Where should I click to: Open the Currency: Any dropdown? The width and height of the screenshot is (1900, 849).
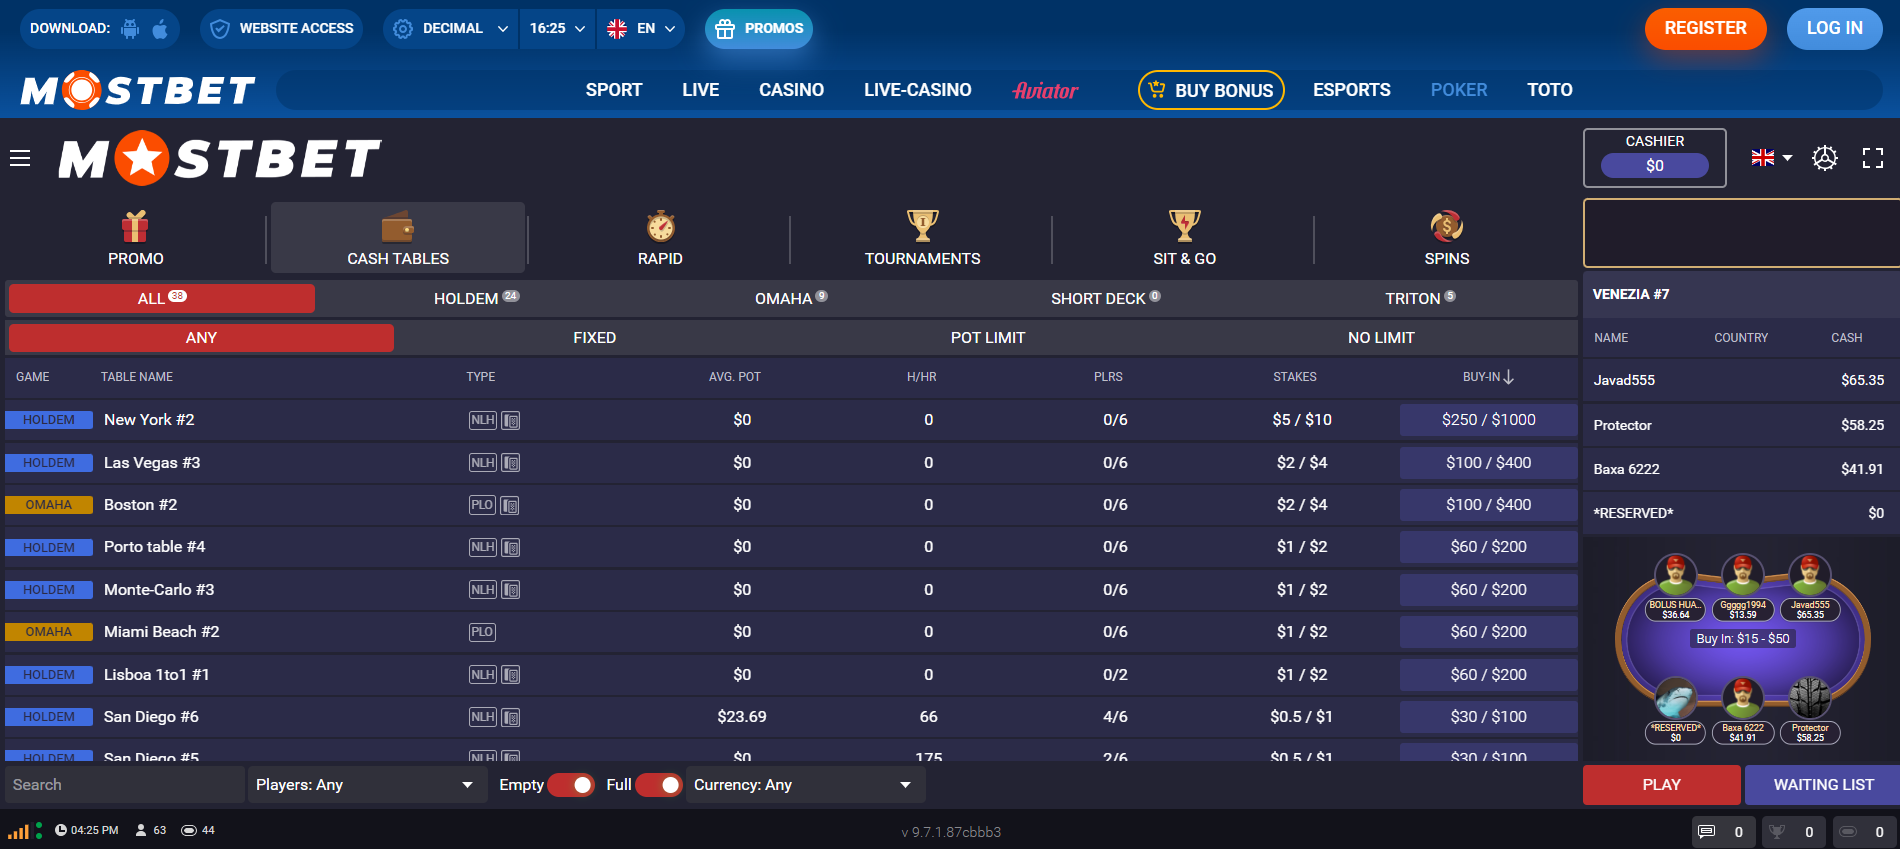(x=803, y=785)
